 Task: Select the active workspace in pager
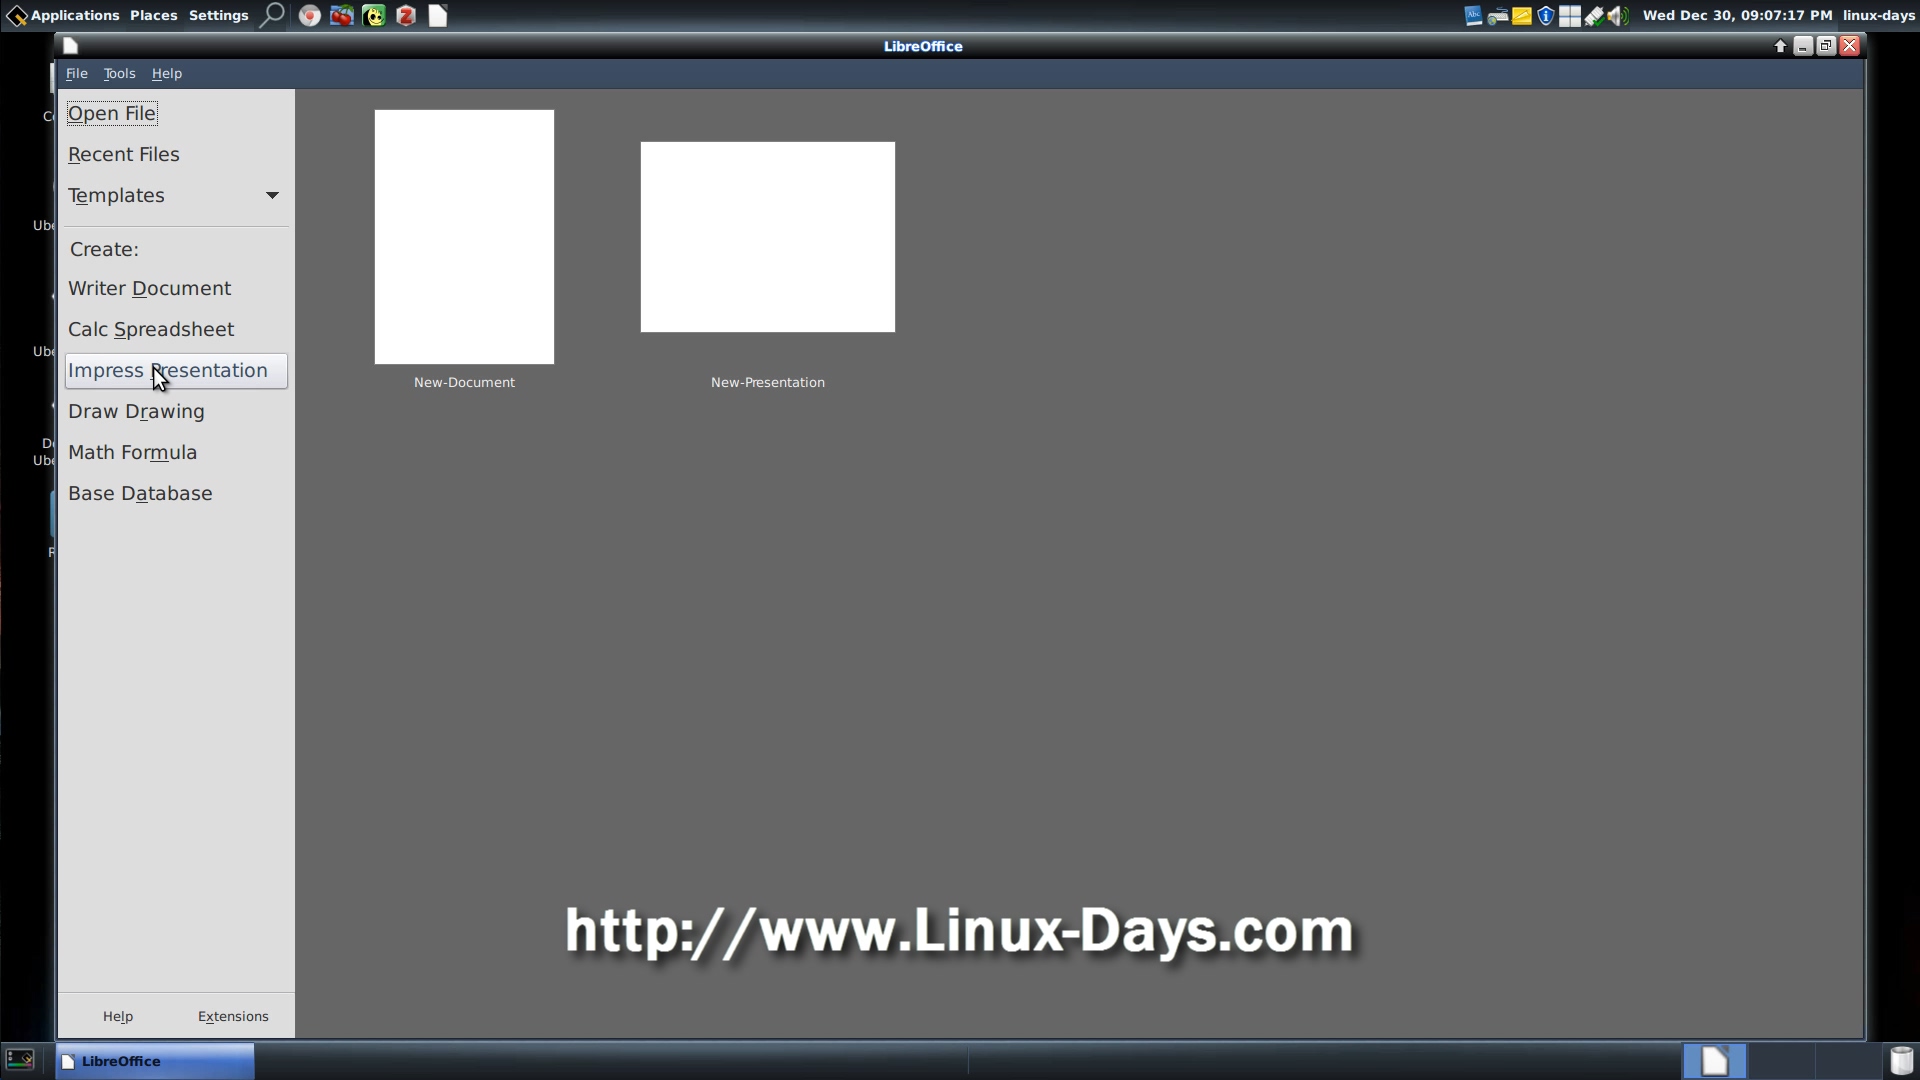pos(1715,1060)
